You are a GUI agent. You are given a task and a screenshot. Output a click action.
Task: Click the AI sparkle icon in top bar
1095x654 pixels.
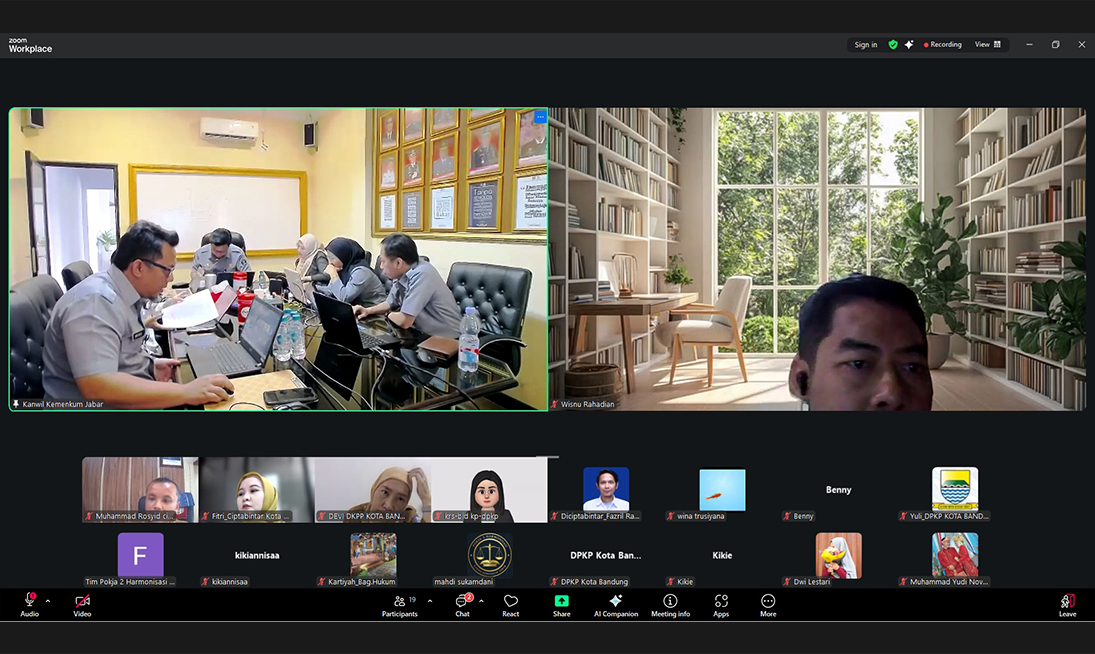[x=909, y=45]
